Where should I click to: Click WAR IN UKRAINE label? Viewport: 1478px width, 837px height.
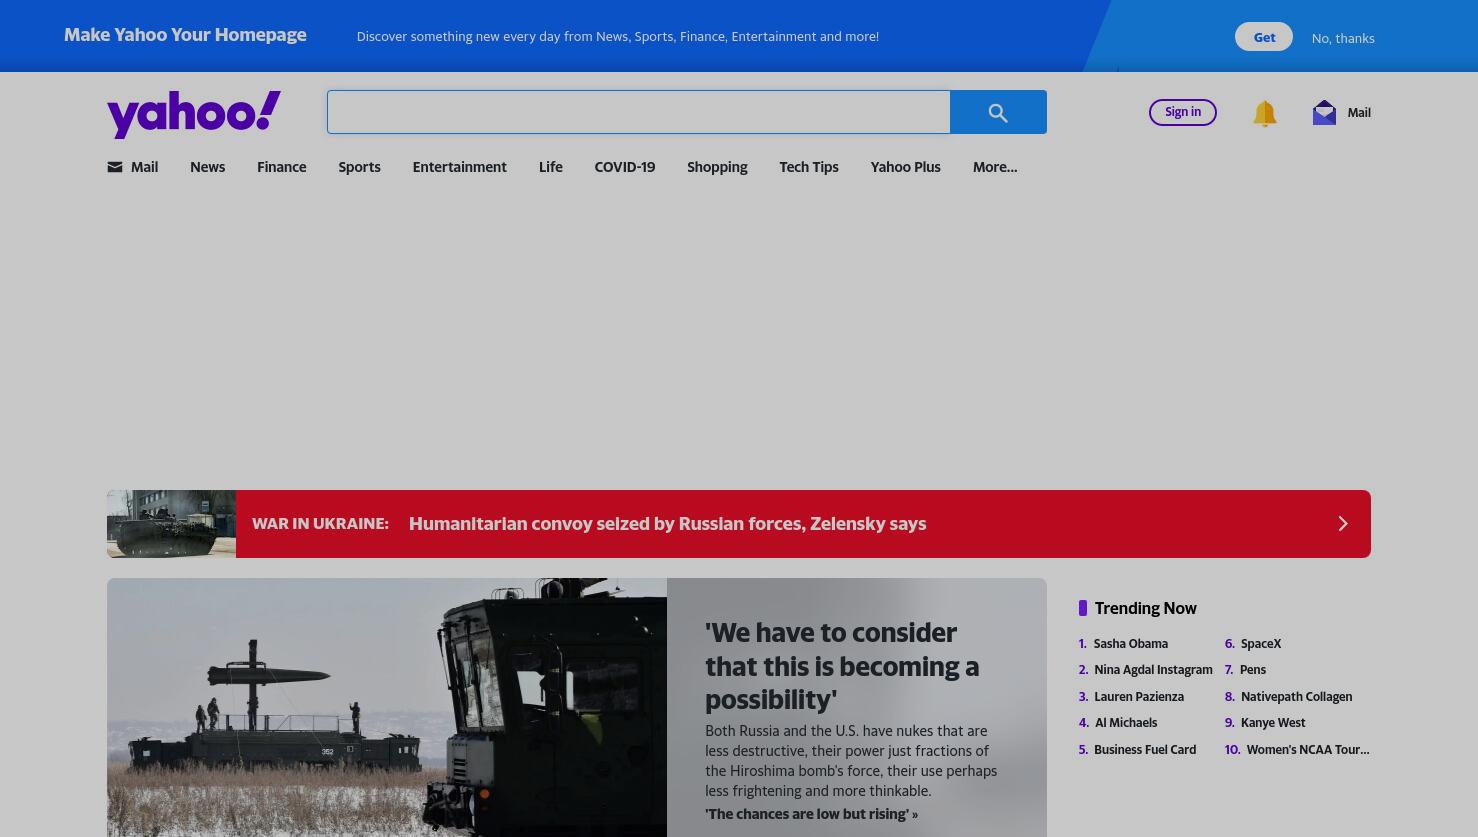pos(320,524)
